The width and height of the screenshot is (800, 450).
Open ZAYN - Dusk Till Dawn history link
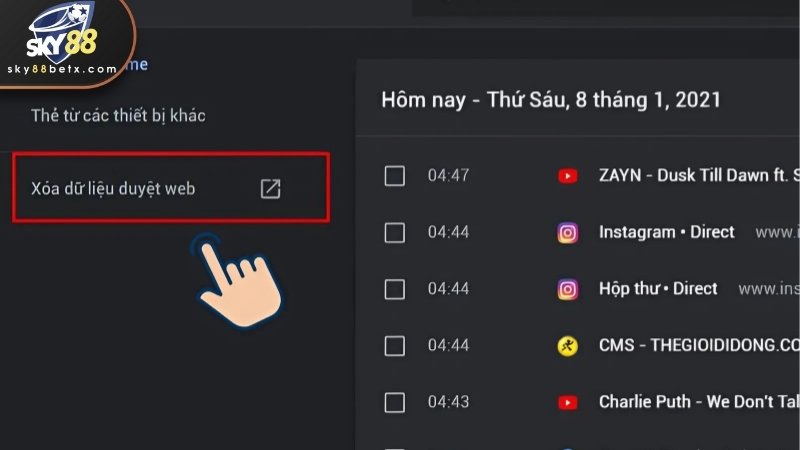(x=699, y=176)
